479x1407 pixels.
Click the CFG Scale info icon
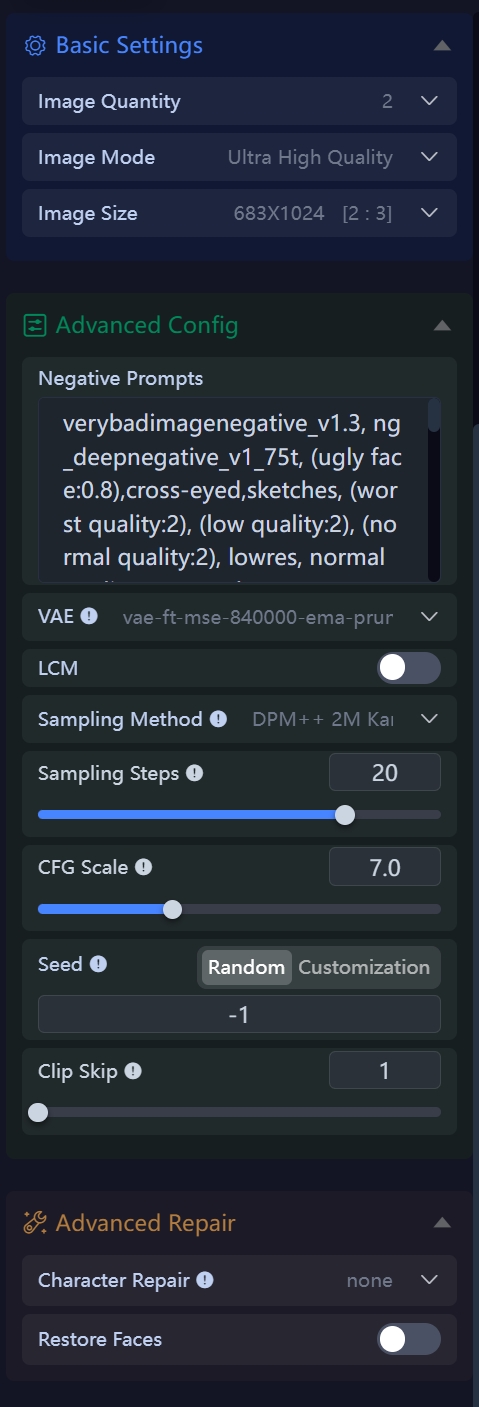(144, 867)
